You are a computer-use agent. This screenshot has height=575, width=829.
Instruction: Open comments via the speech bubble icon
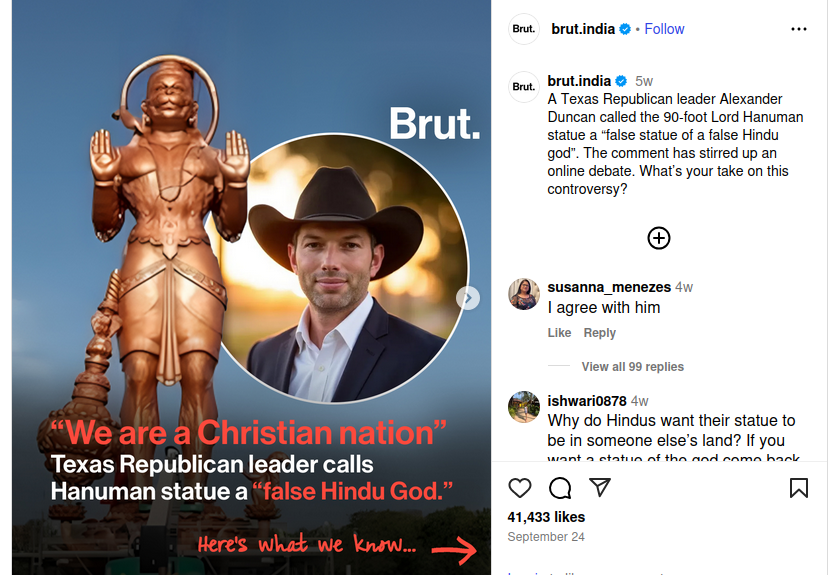(x=560, y=488)
